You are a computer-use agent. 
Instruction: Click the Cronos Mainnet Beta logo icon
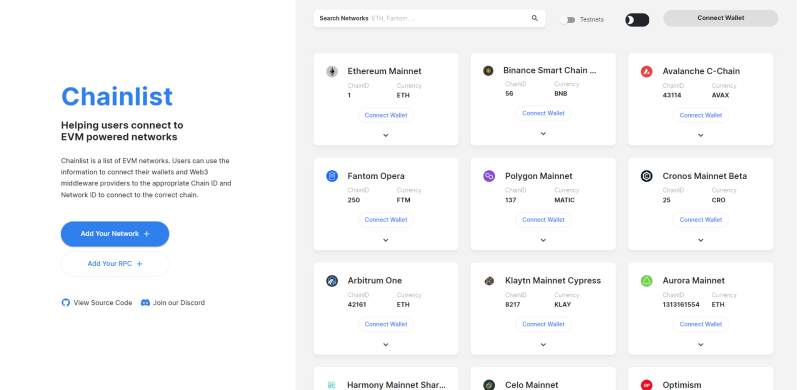pos(646,176)
